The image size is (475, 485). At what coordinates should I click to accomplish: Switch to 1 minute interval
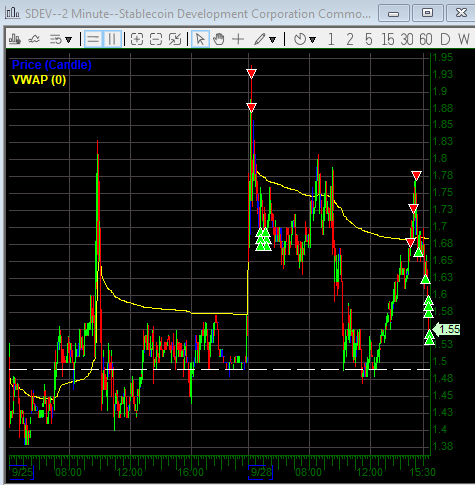[x=331, y=39]
